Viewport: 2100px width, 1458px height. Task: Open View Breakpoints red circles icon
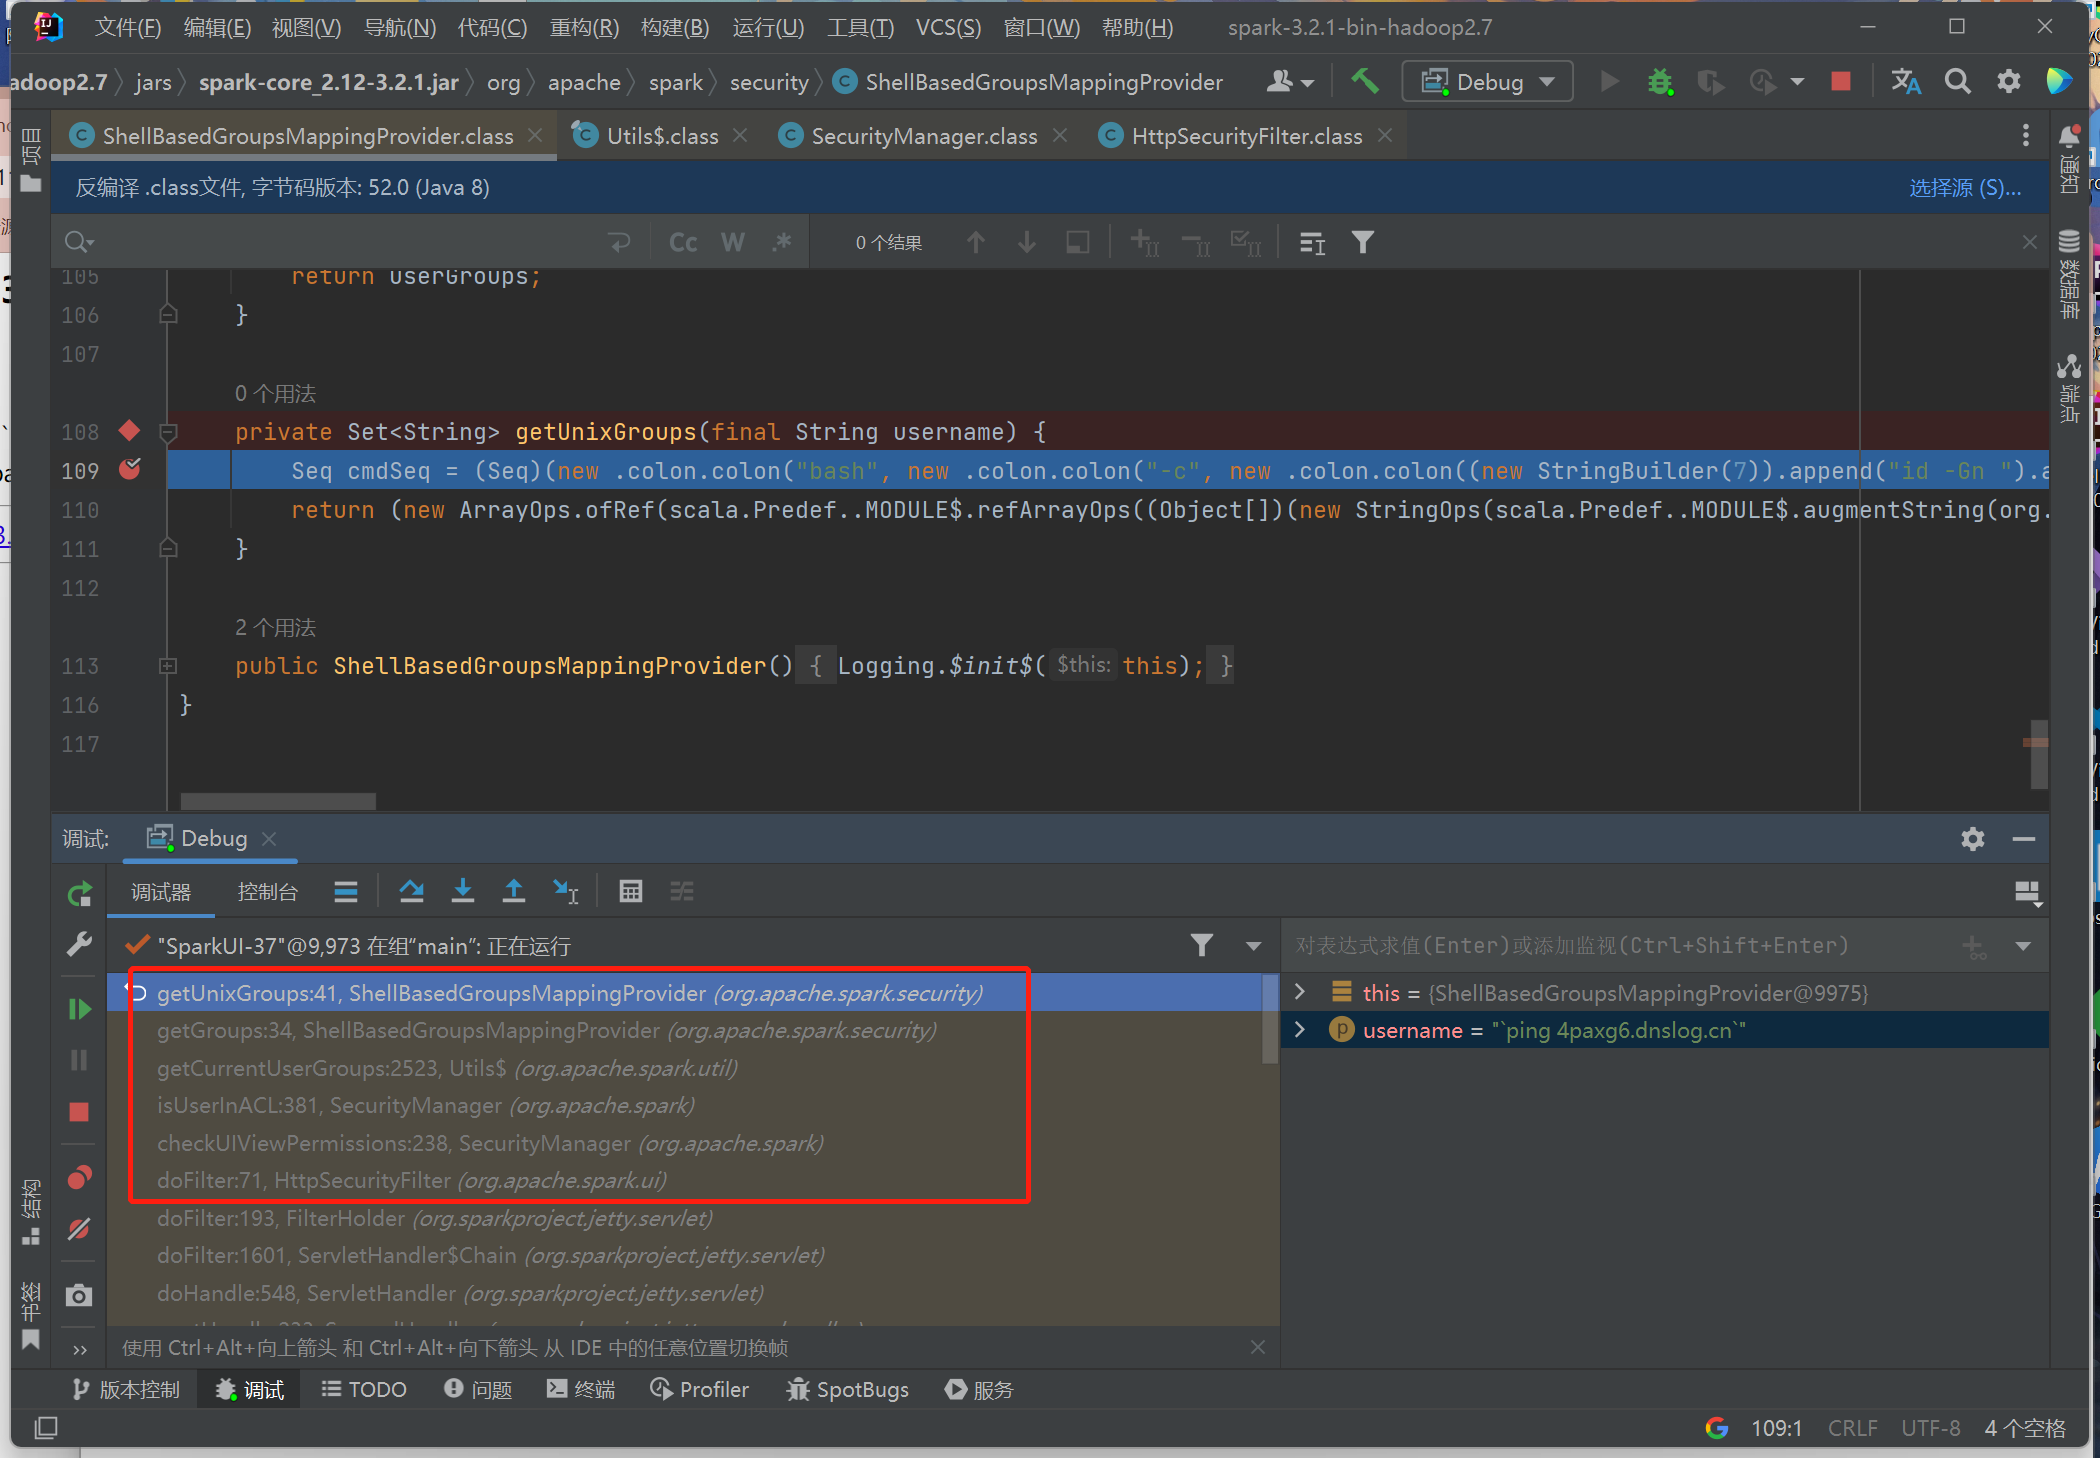[79, 1178]
